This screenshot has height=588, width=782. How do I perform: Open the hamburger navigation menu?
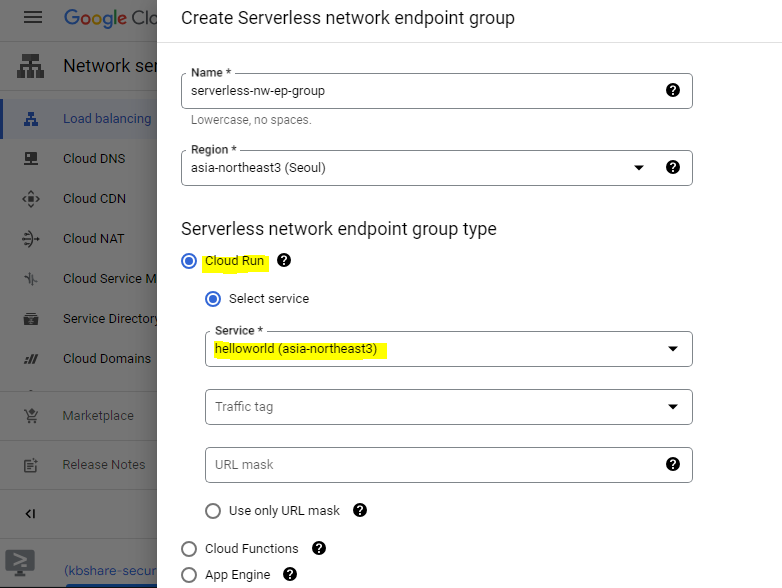pyautogui.click(x=33, y=18)
